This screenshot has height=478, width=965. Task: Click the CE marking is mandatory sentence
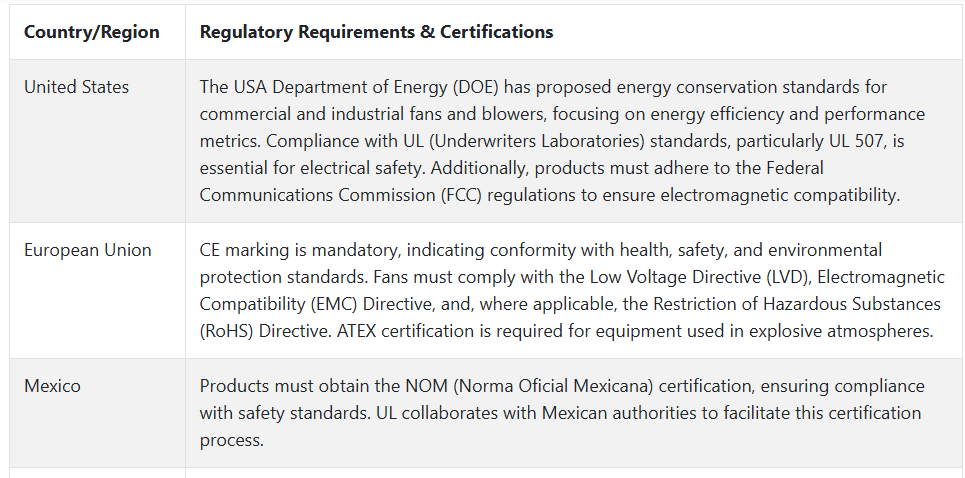[x=540, y=250]
